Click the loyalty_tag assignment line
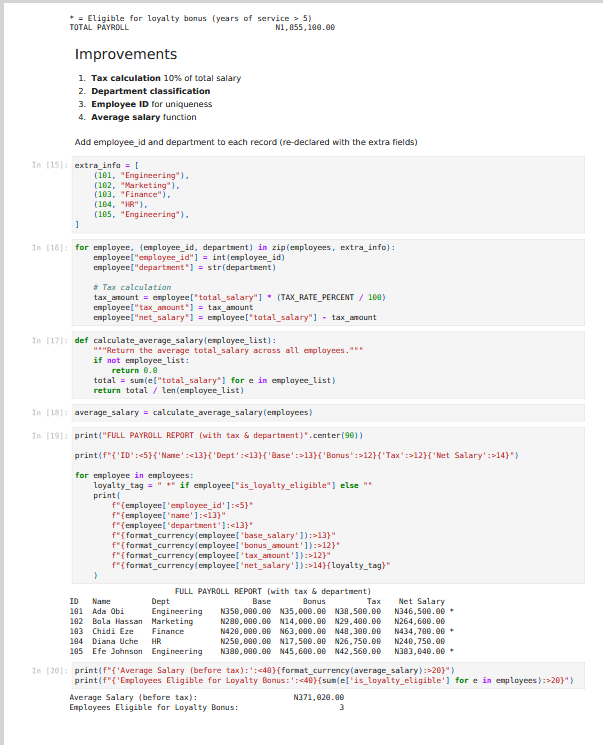The height and width of the screenshot is (745, 603). (232, 486)
